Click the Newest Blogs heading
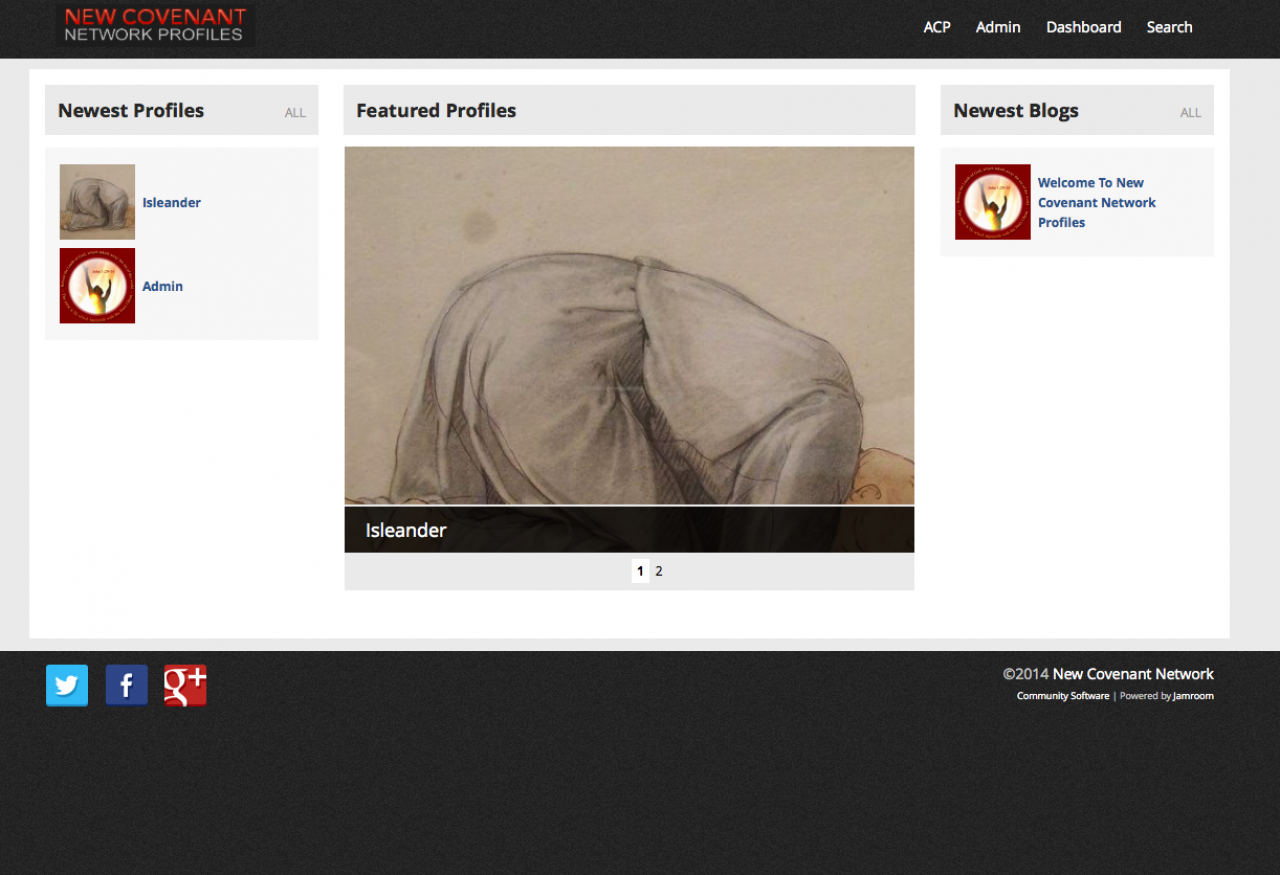1280x875 pixels. point(1016,110)
